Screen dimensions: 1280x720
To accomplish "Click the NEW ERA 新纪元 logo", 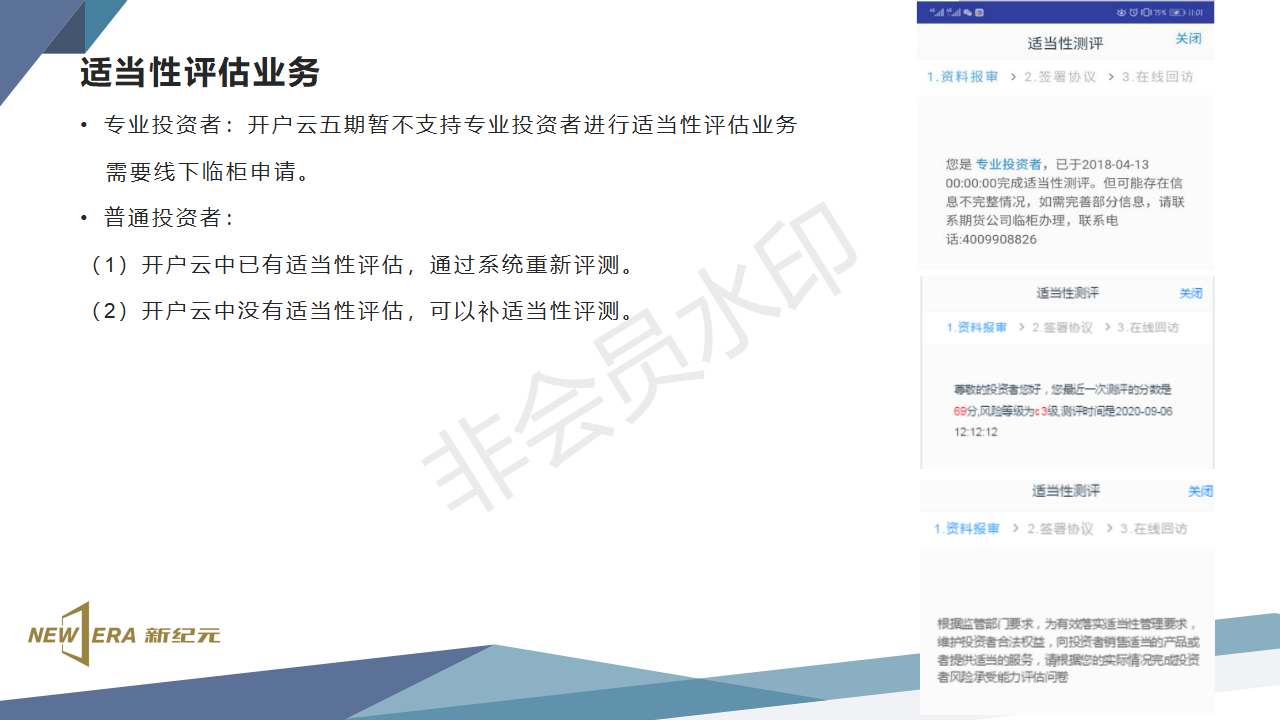I will pyautogui.click(x=124, y=634).
